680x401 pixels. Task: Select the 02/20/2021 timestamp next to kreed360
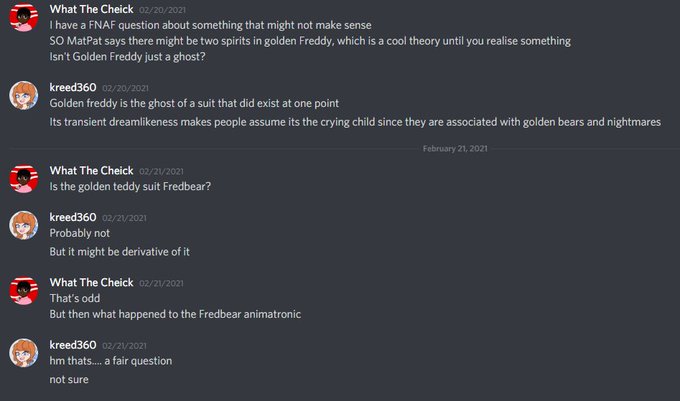point(125,88)
